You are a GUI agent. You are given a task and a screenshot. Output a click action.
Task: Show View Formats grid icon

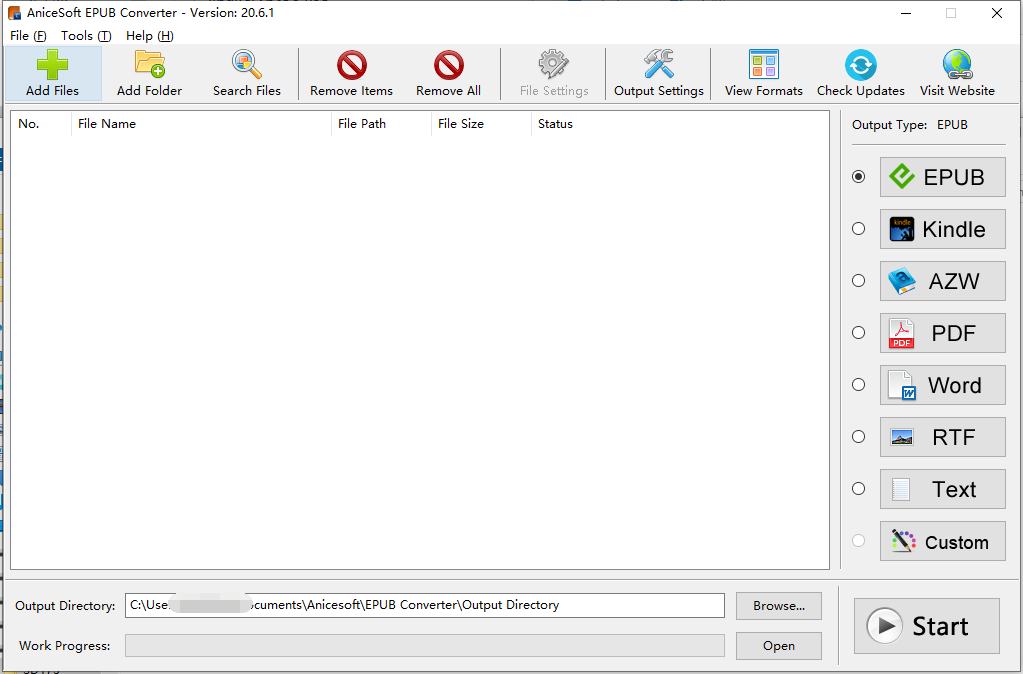[764, 64]
